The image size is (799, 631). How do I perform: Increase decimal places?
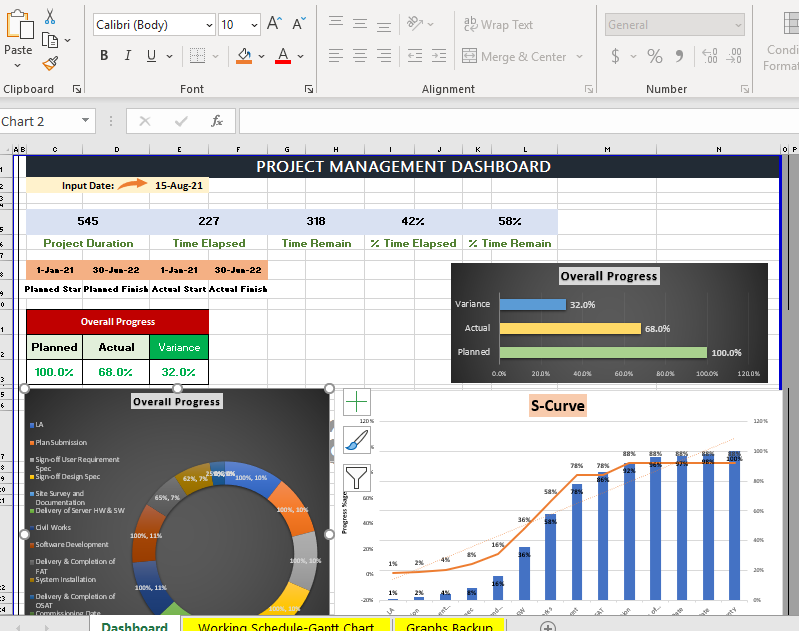click(709, 56)
